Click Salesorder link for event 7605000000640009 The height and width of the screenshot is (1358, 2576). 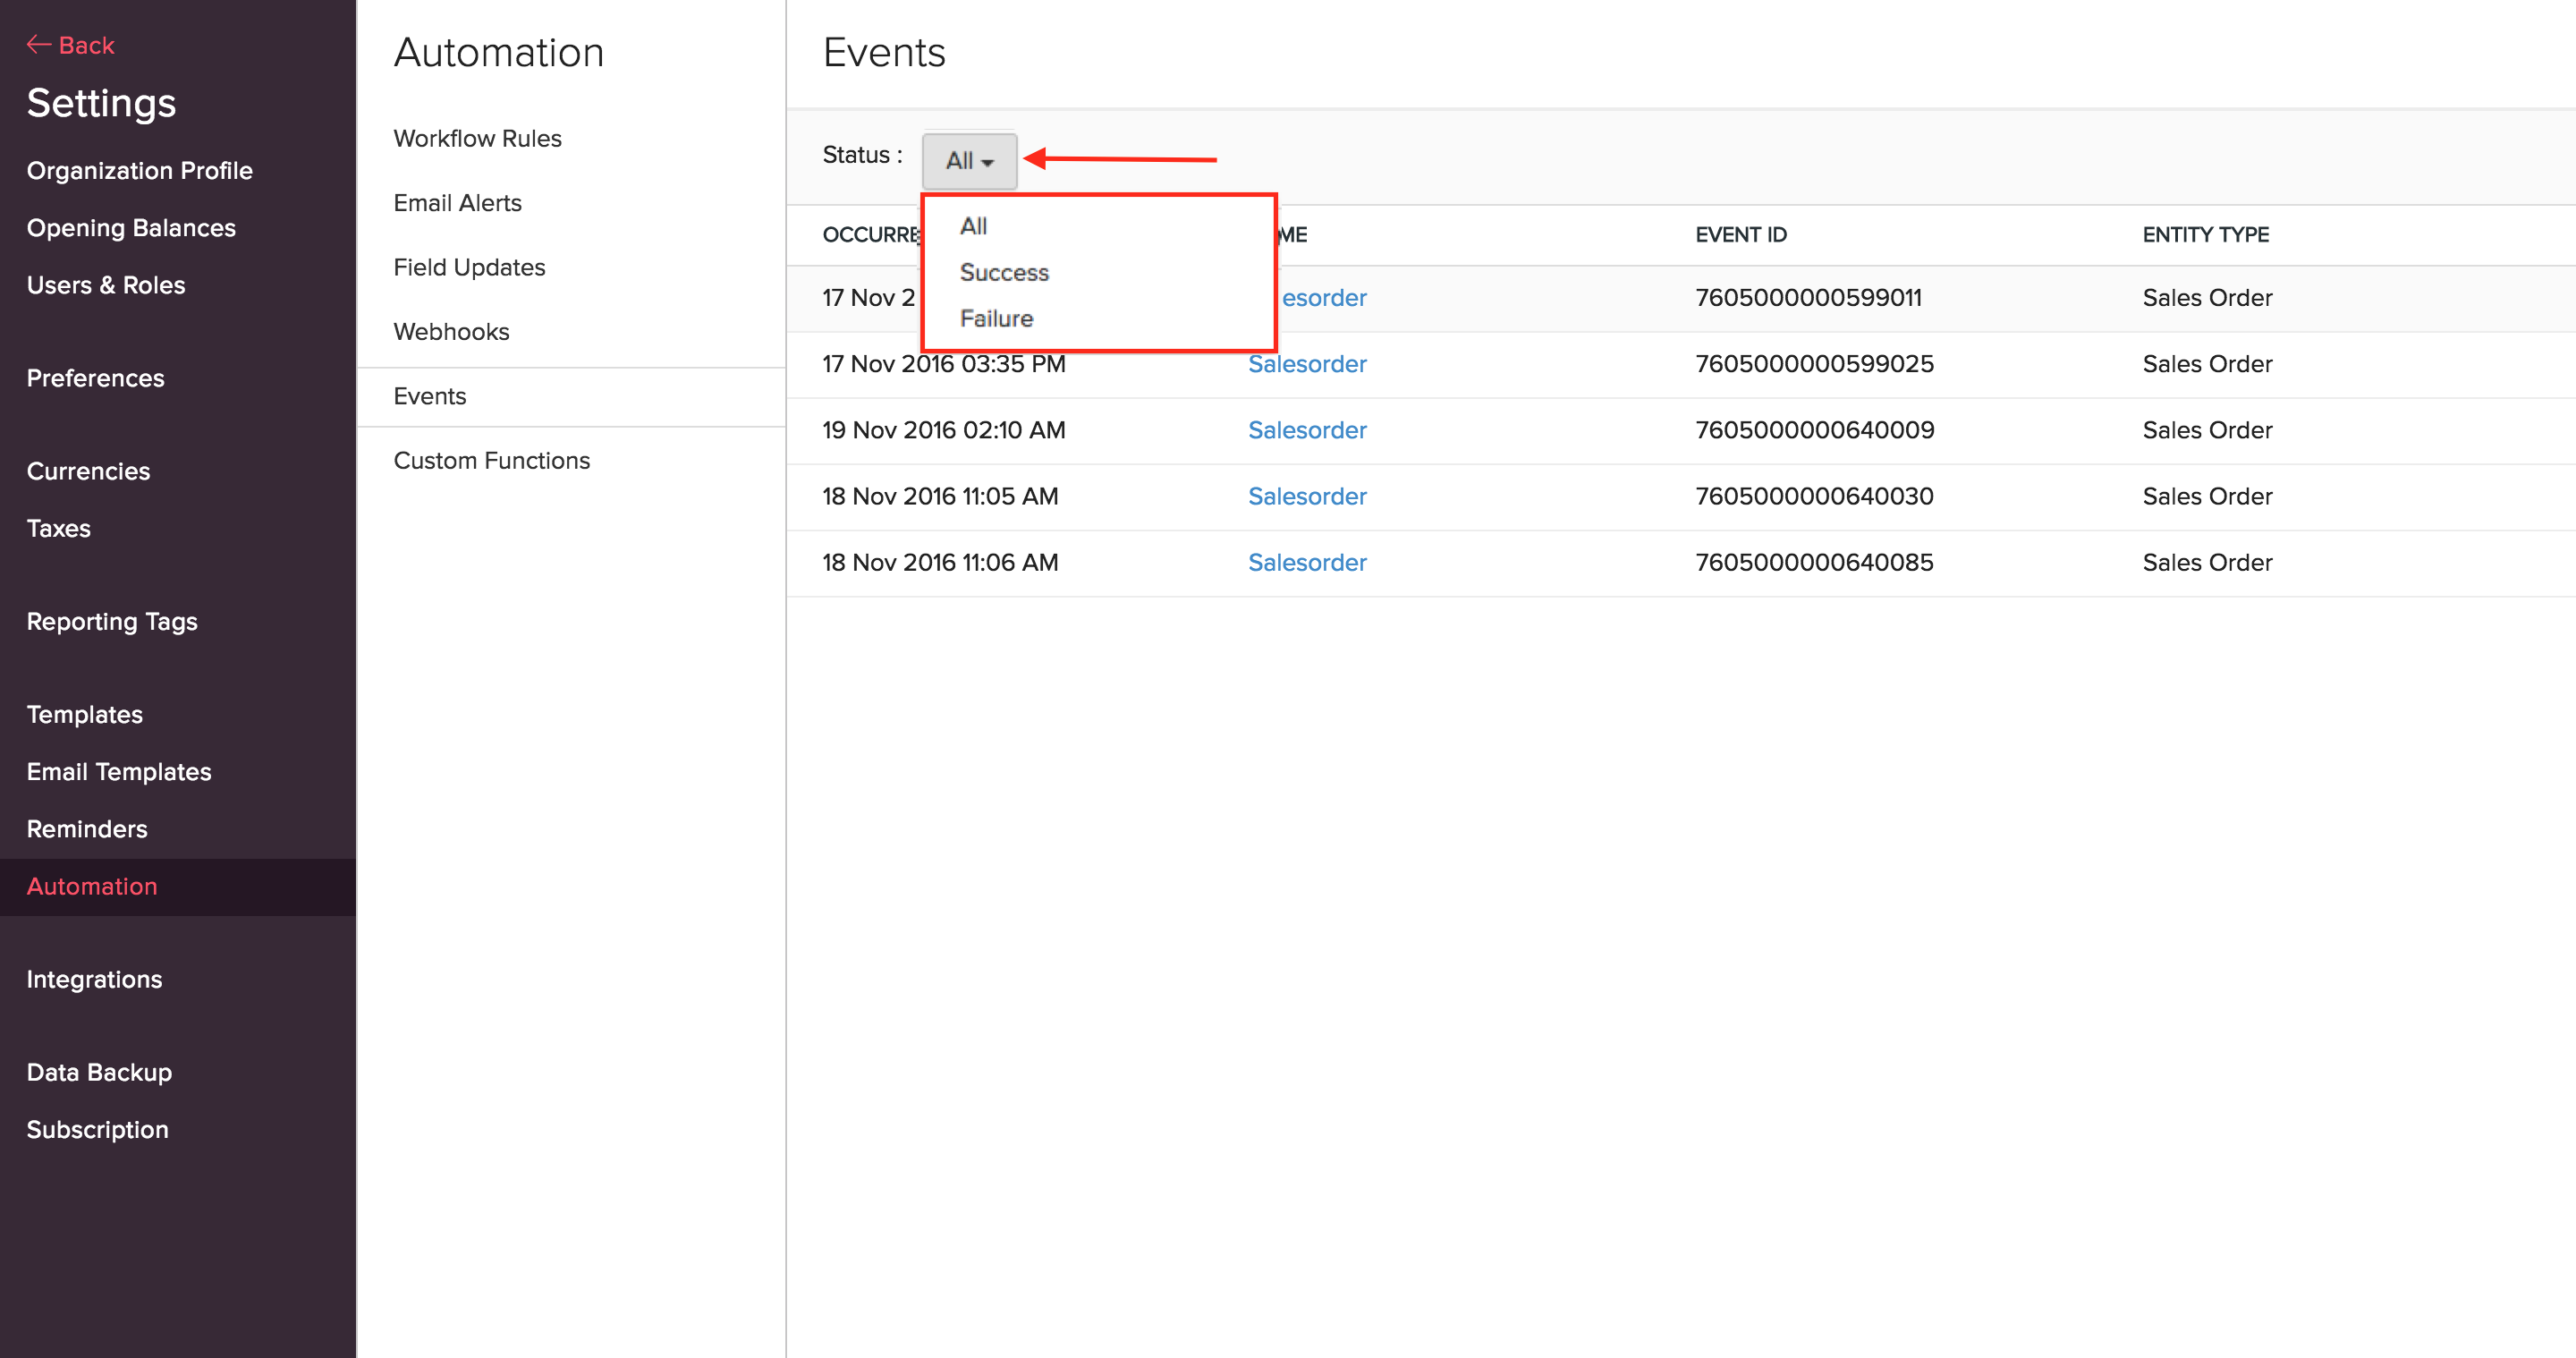click(1306, 430)
